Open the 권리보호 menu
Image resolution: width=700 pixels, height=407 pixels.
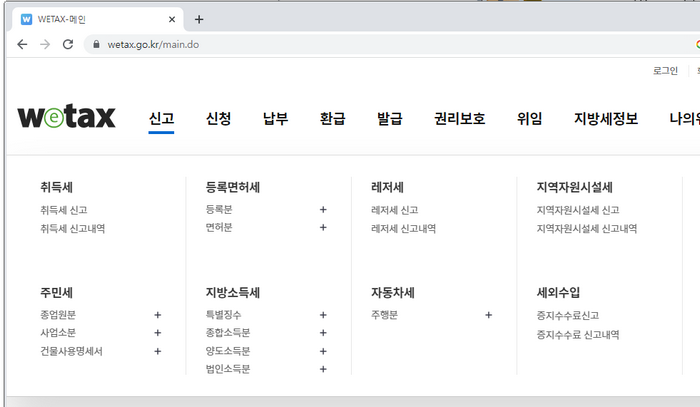tap(460, 119)
